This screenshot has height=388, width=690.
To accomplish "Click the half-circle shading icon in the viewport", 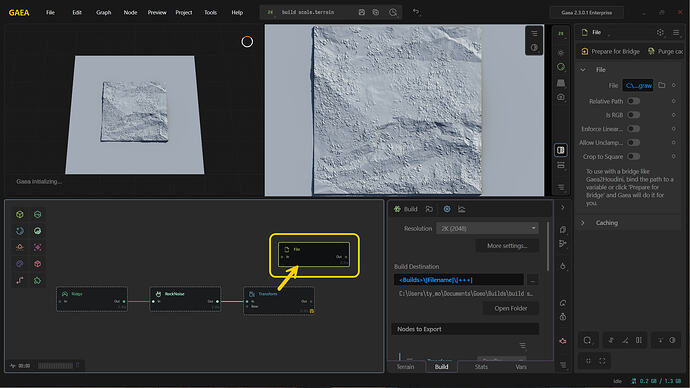I will [x=534, y=47].
